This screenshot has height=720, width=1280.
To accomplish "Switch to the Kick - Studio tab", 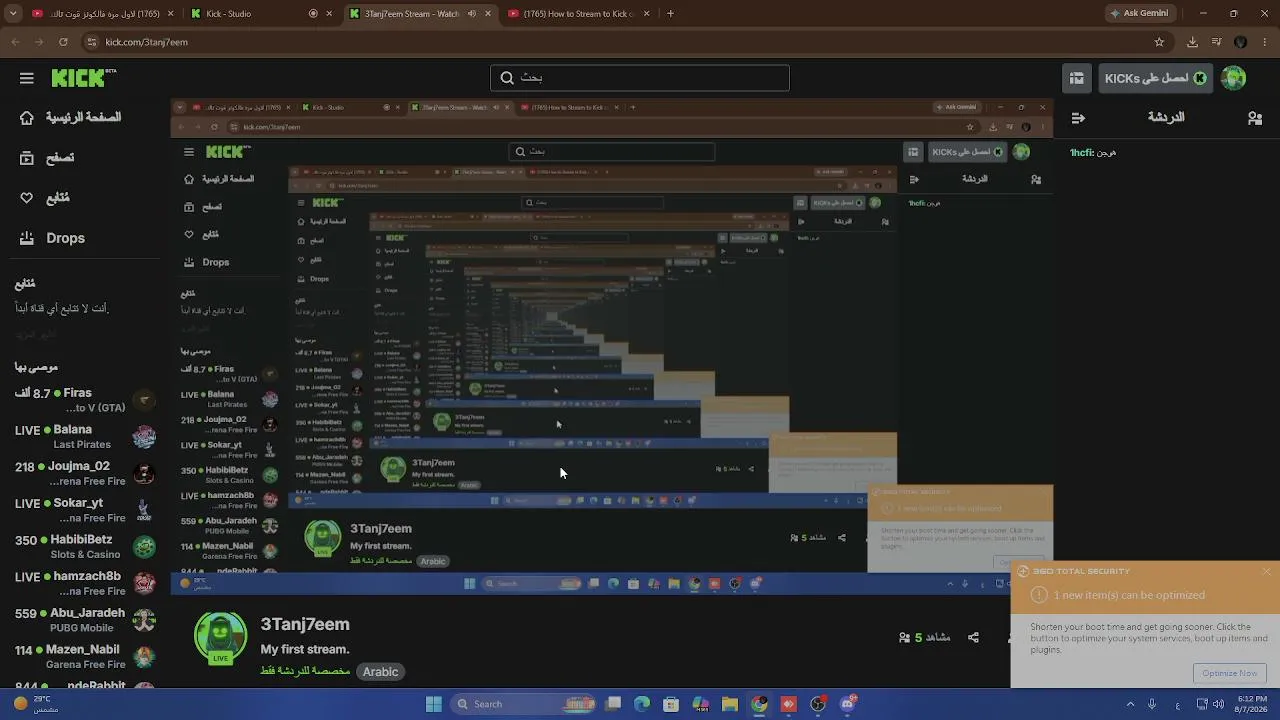I will (x=261, y=14).
